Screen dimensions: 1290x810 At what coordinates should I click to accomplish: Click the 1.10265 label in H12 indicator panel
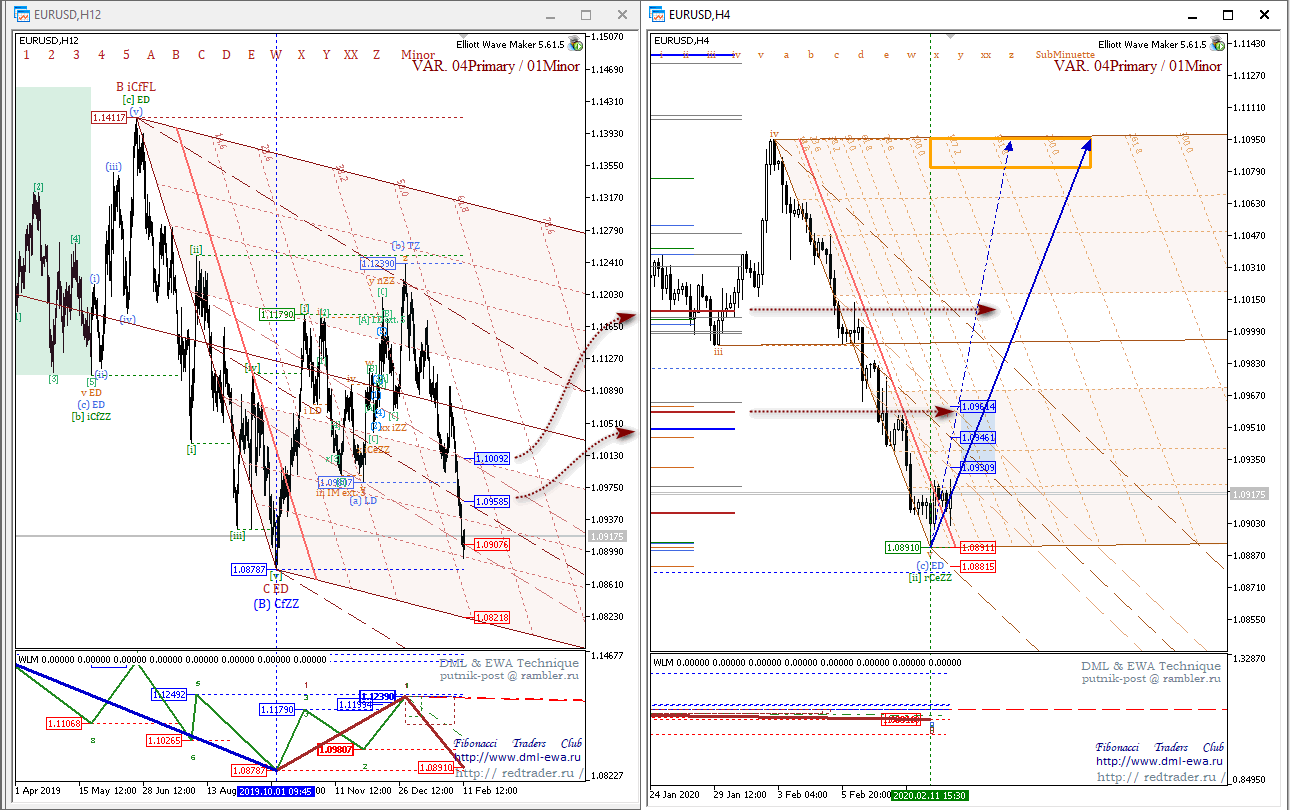coord(163,740)
